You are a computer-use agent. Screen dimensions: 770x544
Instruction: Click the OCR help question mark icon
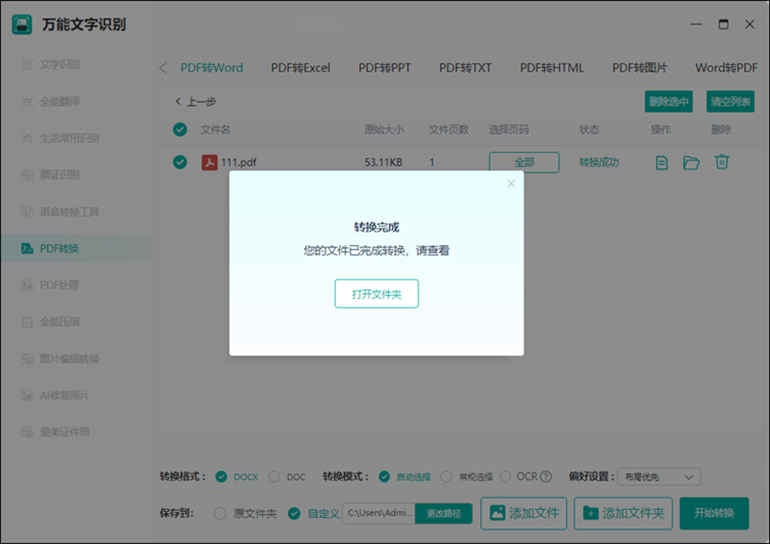(x=546, y=477)
